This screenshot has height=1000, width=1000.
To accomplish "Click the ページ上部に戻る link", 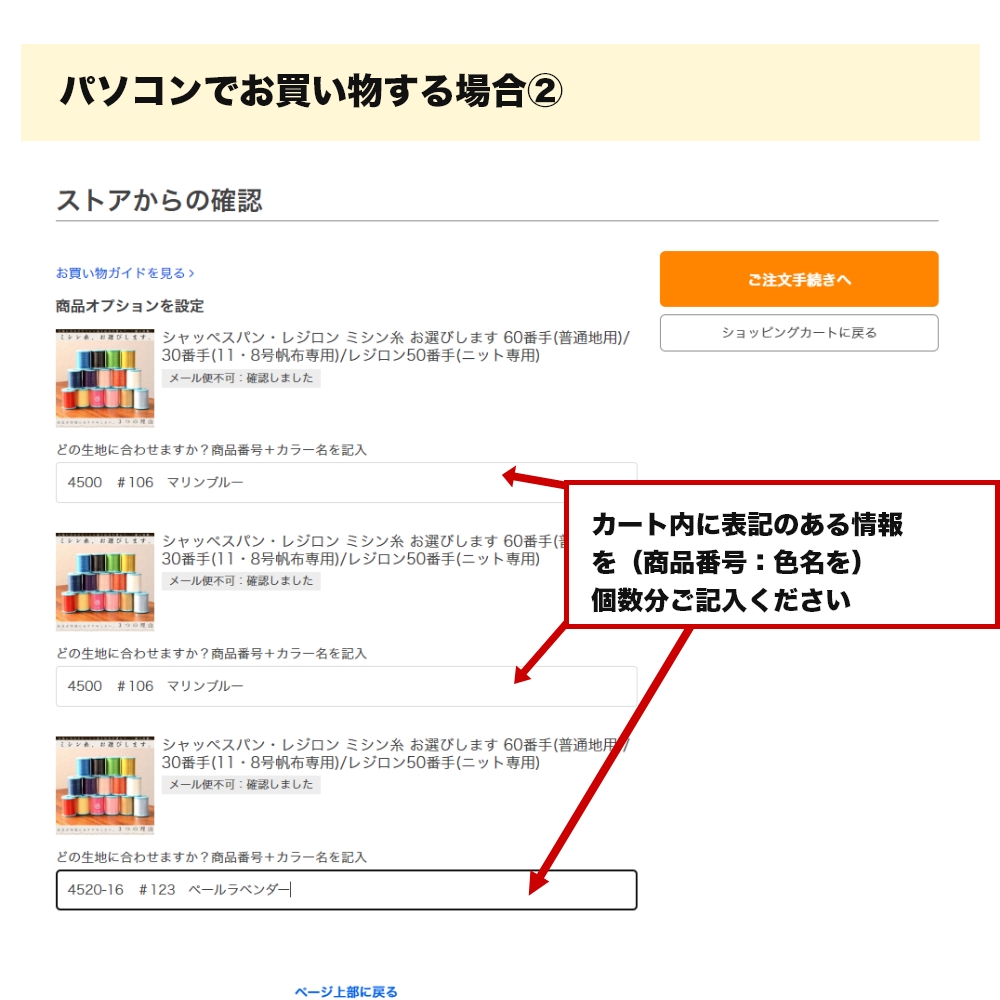I will point(346,991).
